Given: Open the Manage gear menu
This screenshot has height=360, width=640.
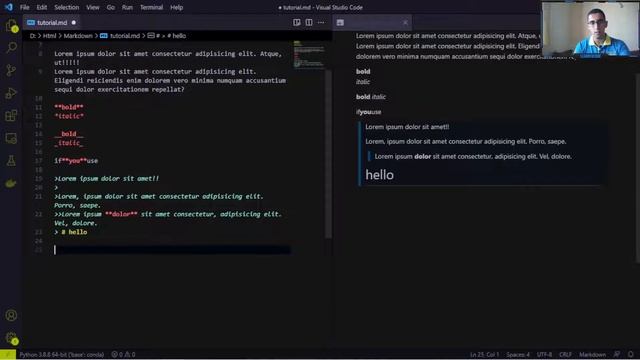Looking at the screenshot, I should tap(11, 338).
